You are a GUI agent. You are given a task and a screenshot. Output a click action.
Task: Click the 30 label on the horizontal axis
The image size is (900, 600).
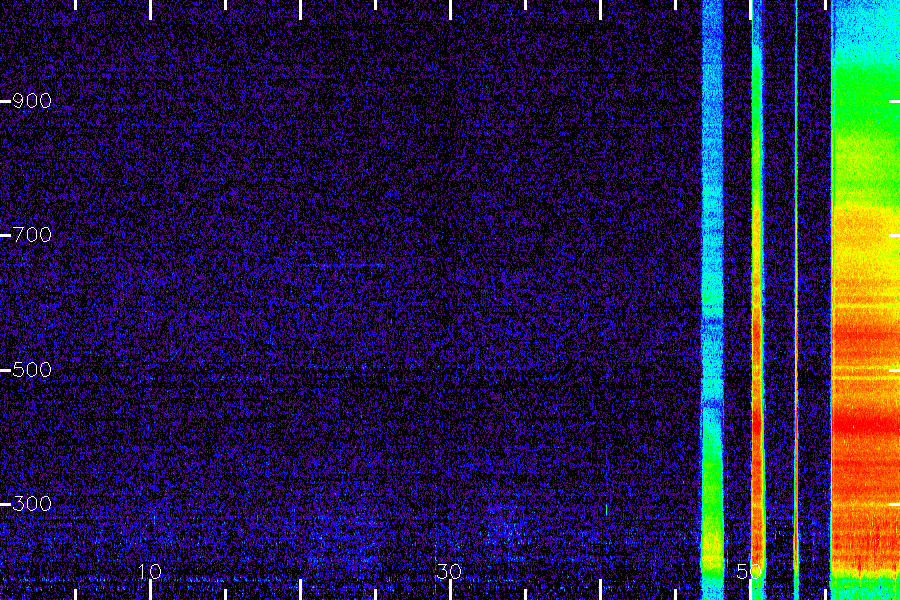coord(449,571)
